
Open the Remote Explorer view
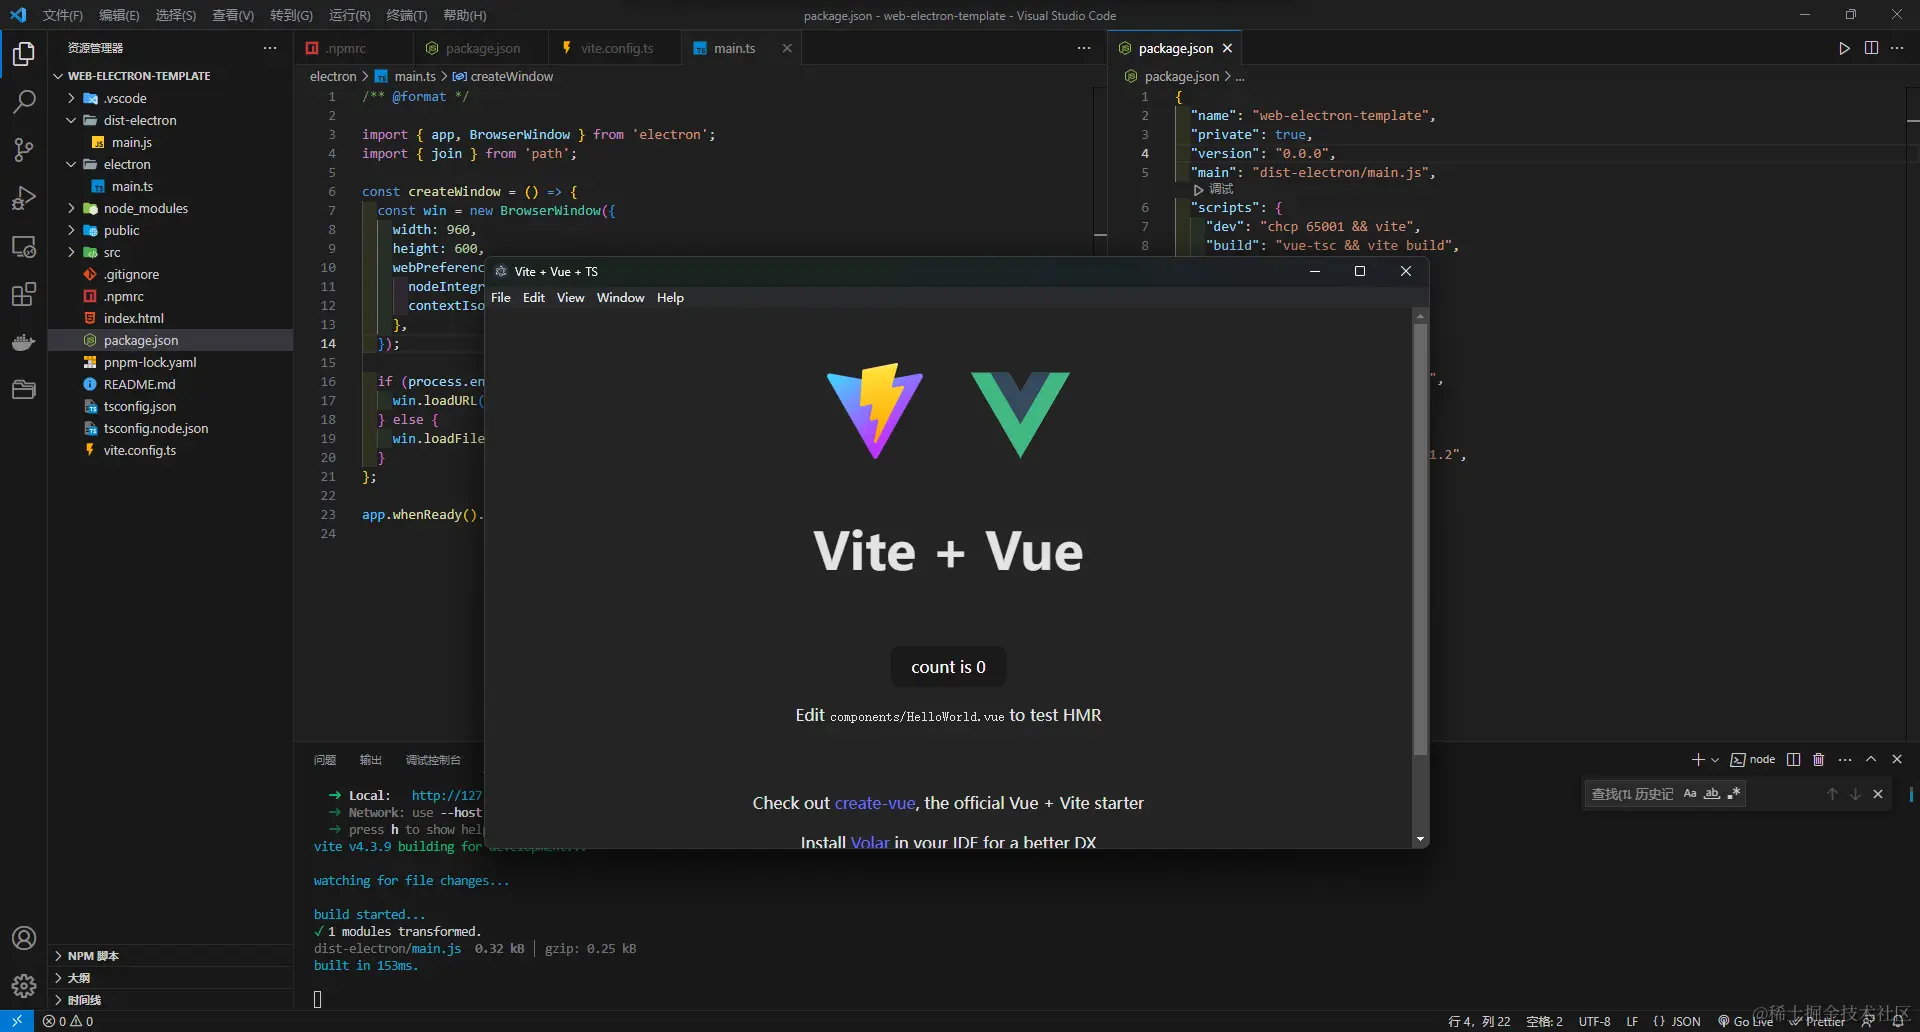23,246
